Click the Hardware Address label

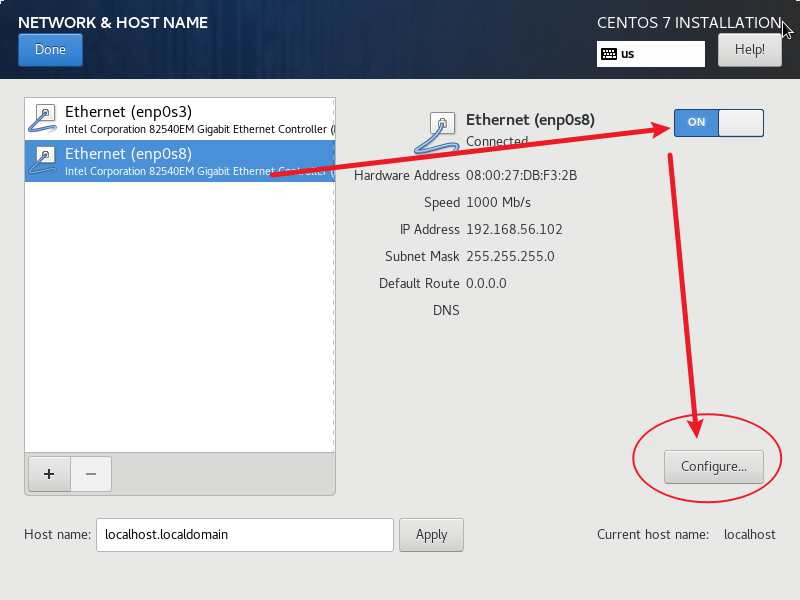(x=407, y=176)
